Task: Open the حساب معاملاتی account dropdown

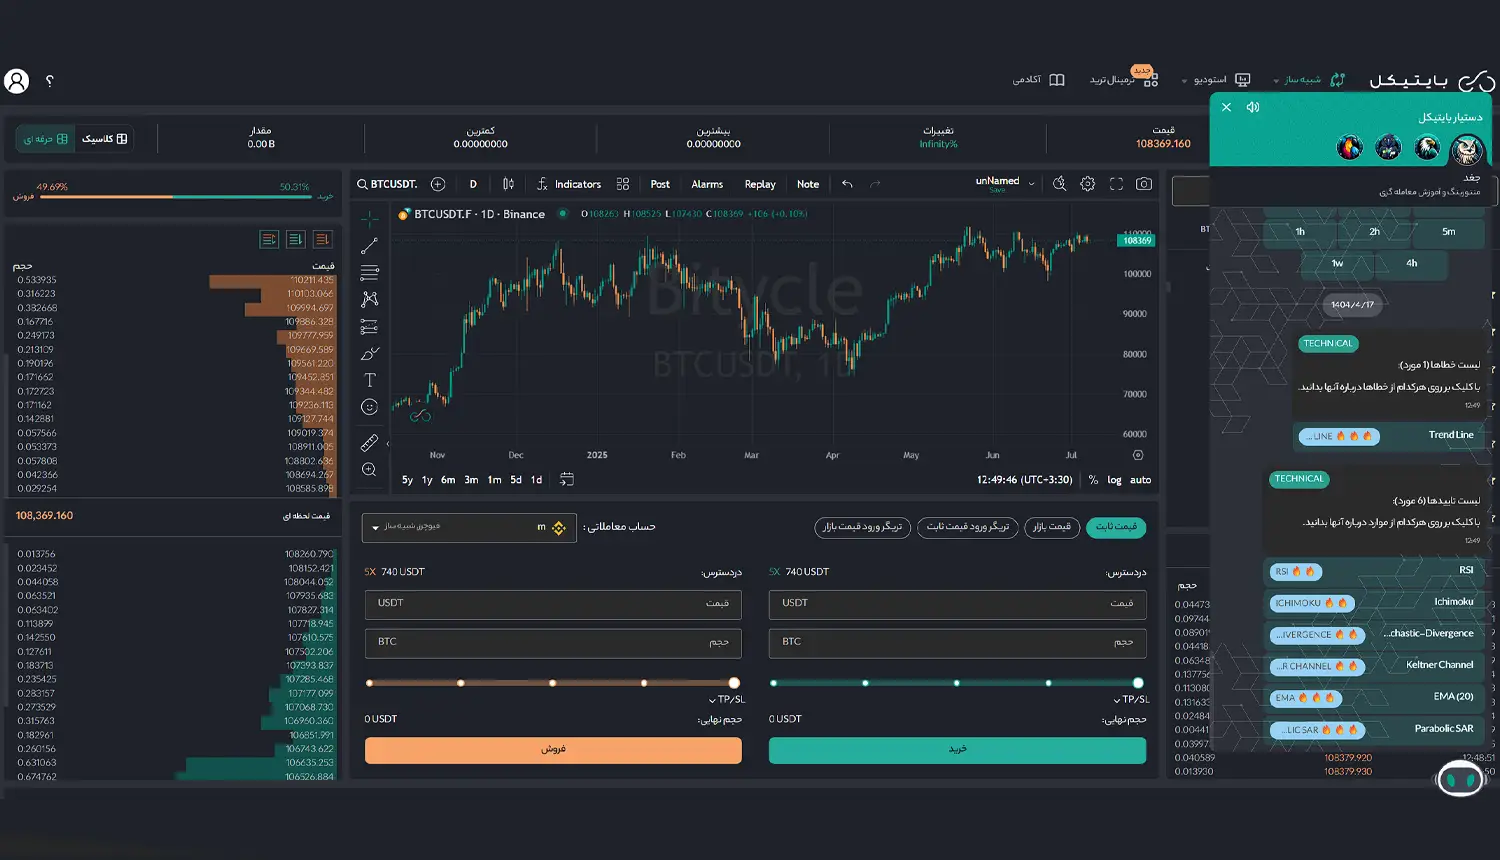Action: tap(469, 527)
